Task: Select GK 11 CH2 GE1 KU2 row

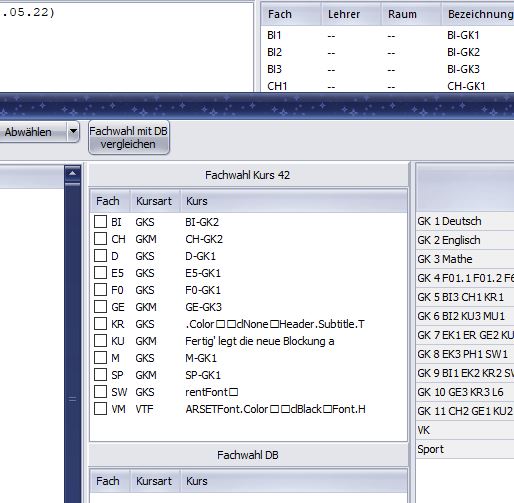Action: coord(465,411)
